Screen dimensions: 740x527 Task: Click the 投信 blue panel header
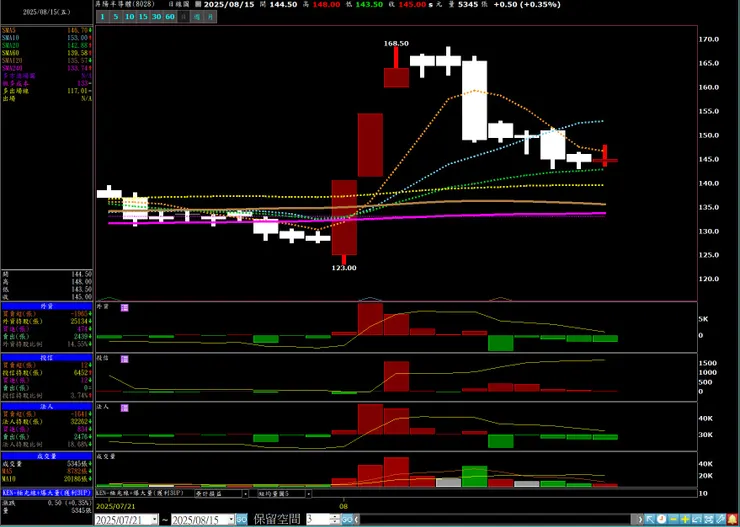click(47, 358)
